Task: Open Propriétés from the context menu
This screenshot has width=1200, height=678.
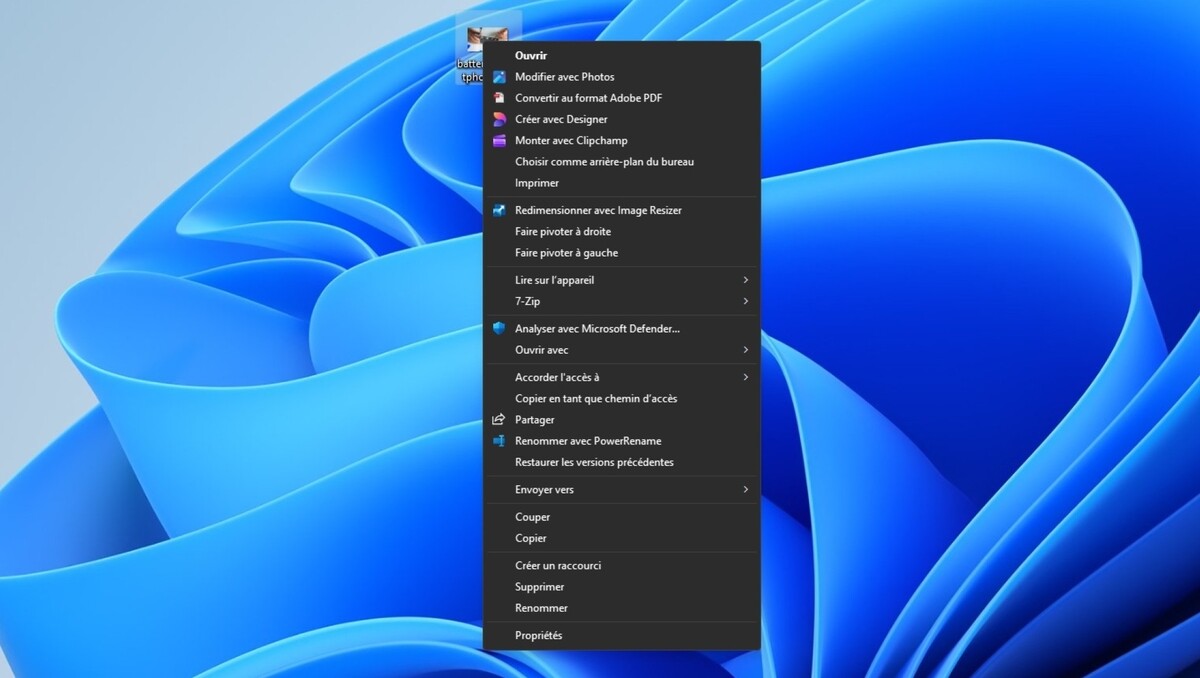Action: pos(538,636)
